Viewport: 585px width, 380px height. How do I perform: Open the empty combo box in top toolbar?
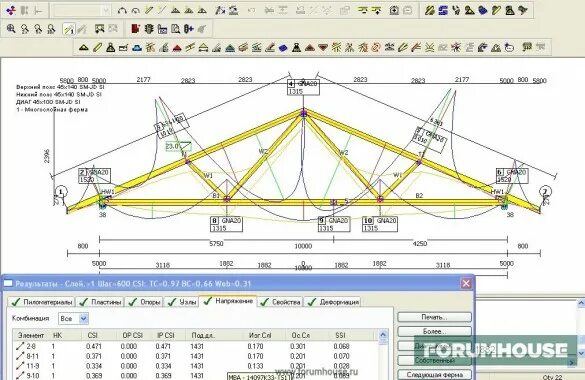point(81,10)
